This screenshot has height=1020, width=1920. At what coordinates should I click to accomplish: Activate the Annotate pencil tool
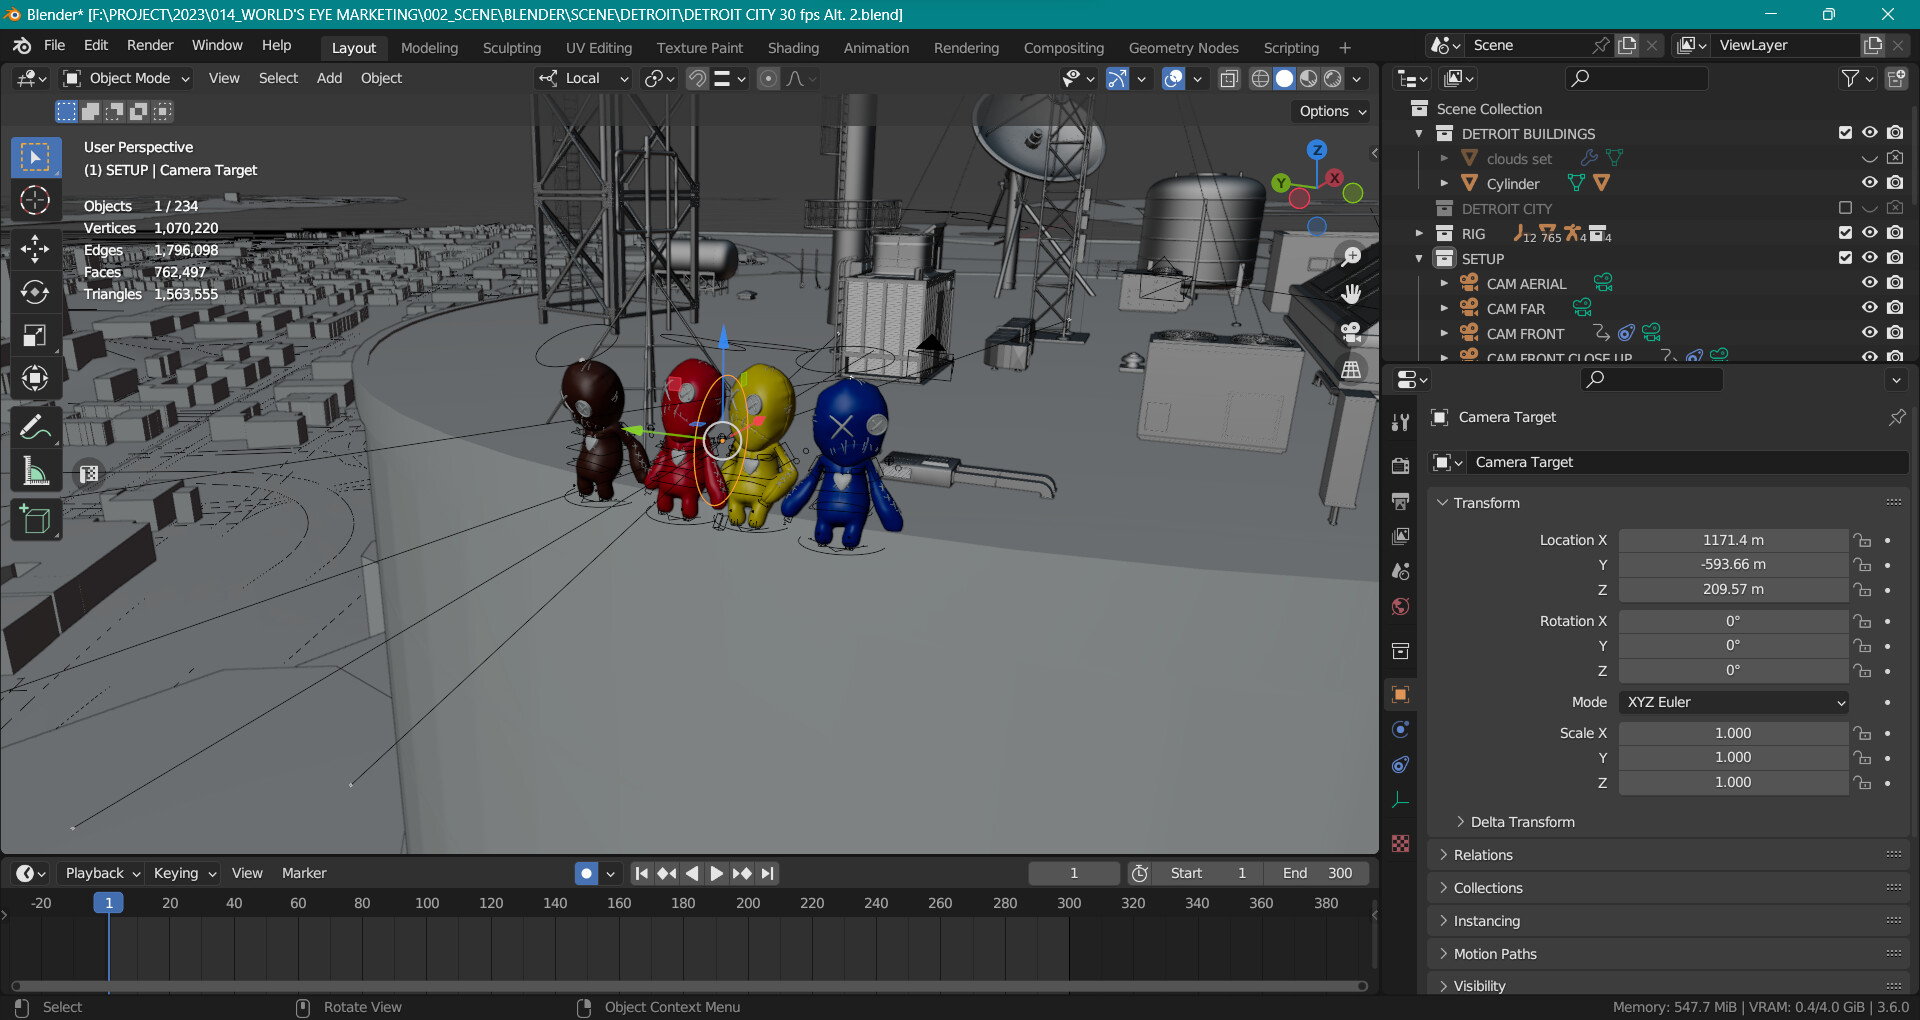35,428
